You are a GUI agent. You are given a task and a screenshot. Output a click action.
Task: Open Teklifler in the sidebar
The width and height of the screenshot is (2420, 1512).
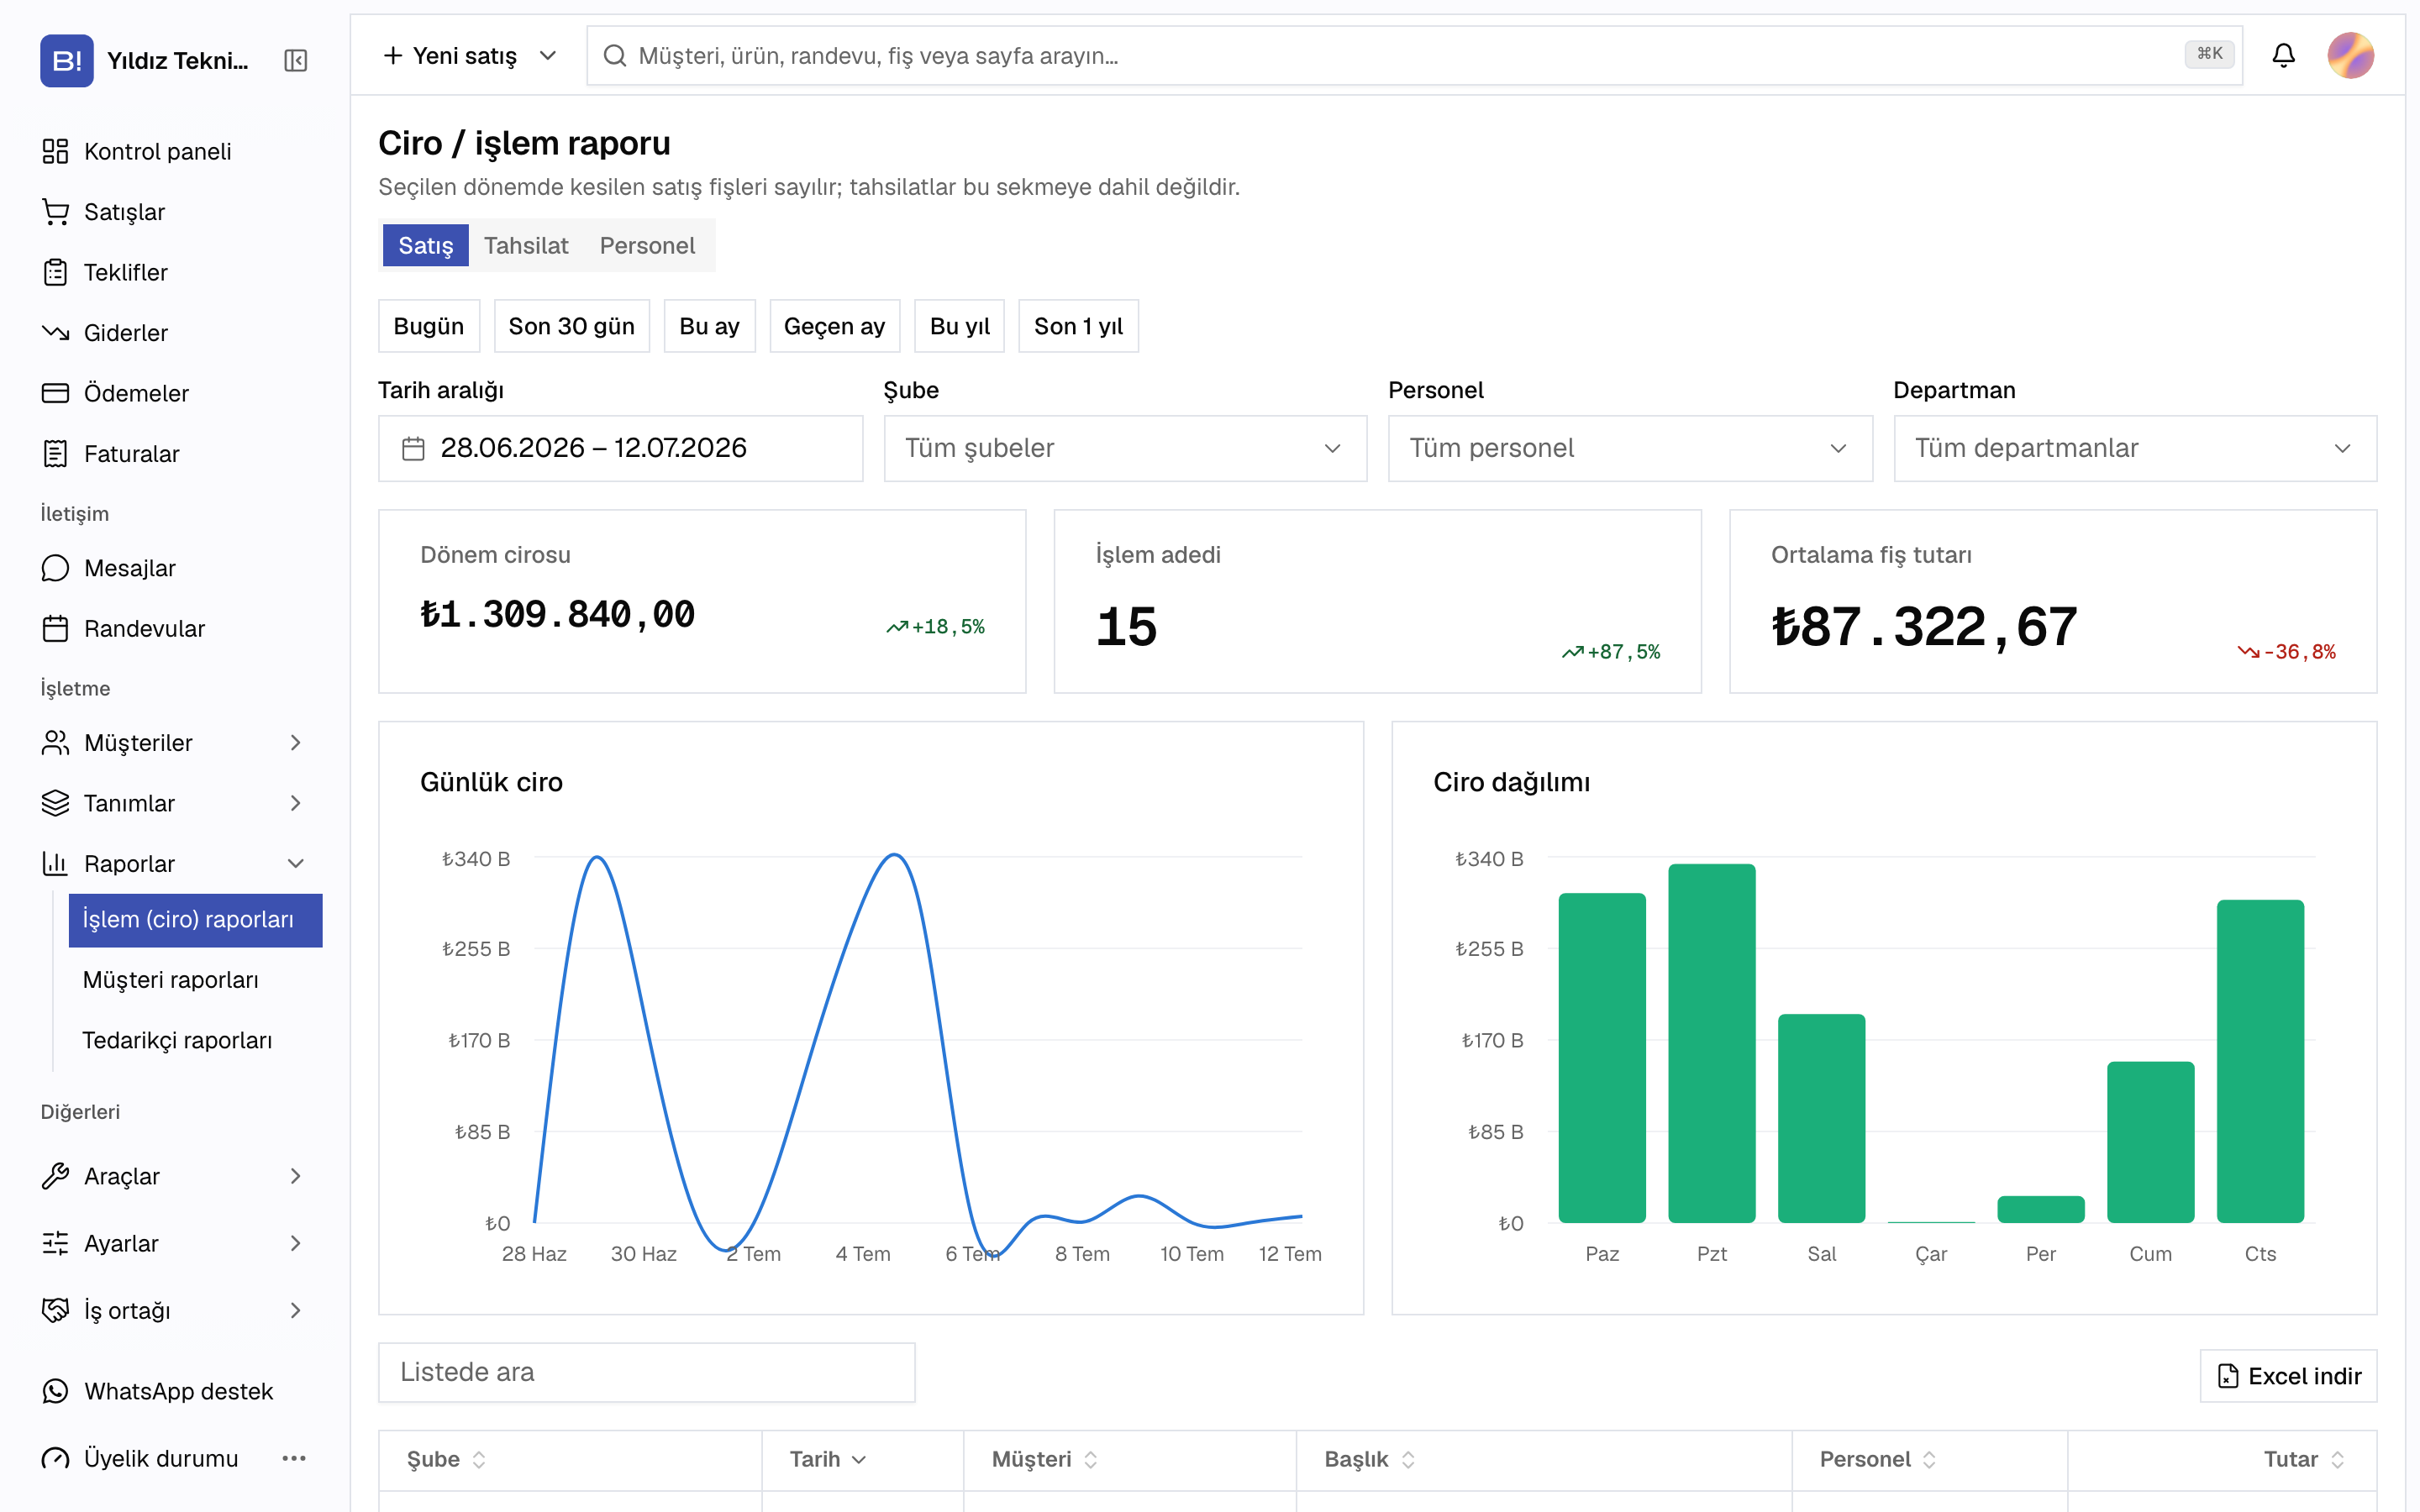[104, 272]
